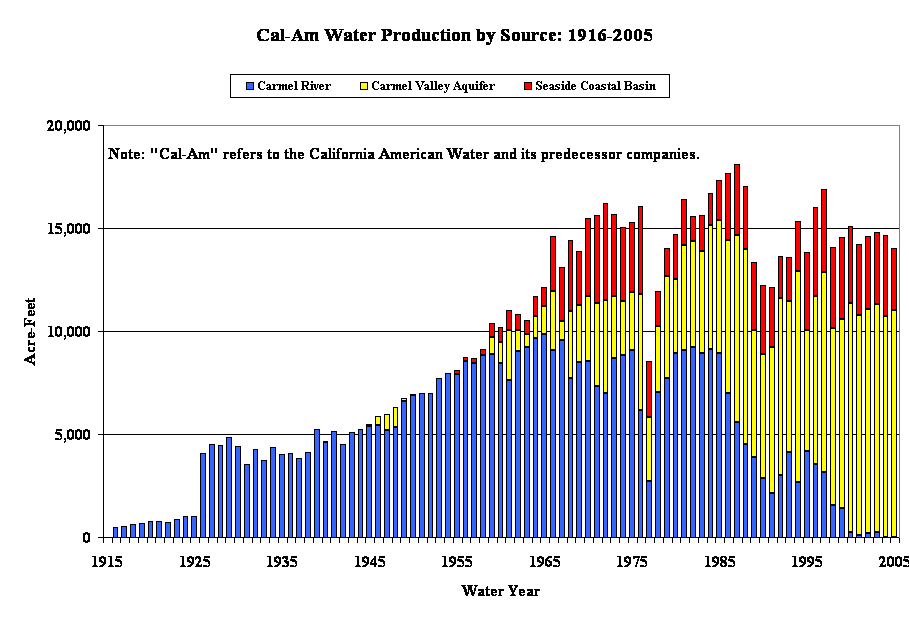
Task: Click the 1955 x-axis label
Action: pos(457,561)
